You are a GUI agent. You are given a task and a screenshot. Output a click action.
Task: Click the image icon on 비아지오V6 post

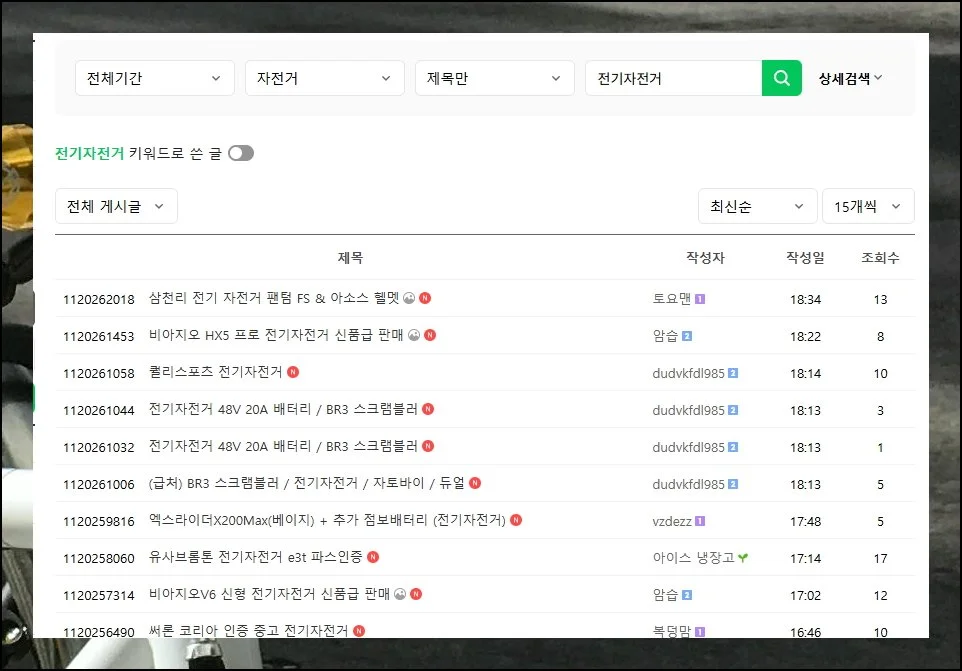399,594
